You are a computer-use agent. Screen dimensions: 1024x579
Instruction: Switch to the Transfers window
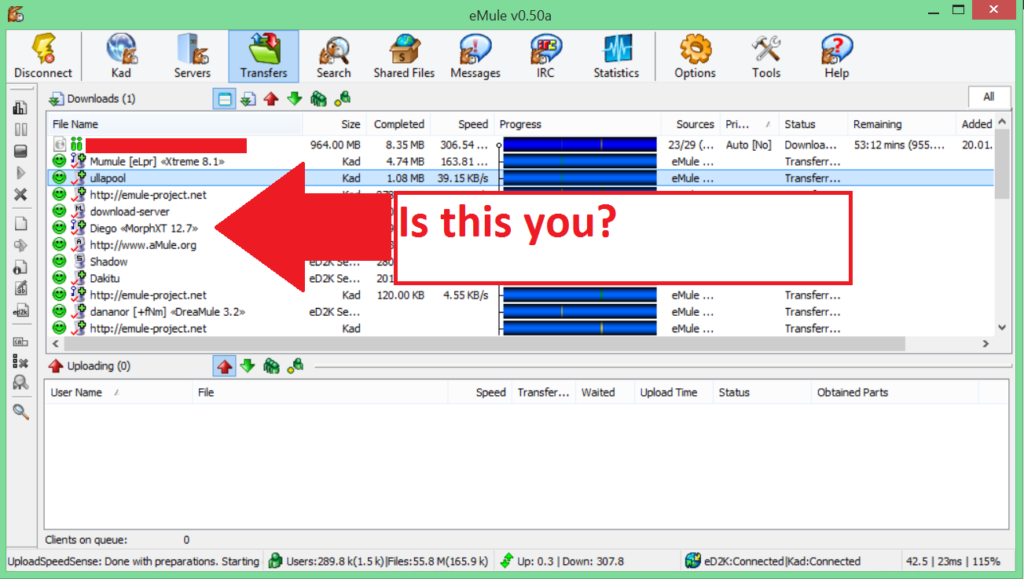(x=263, y=56)
